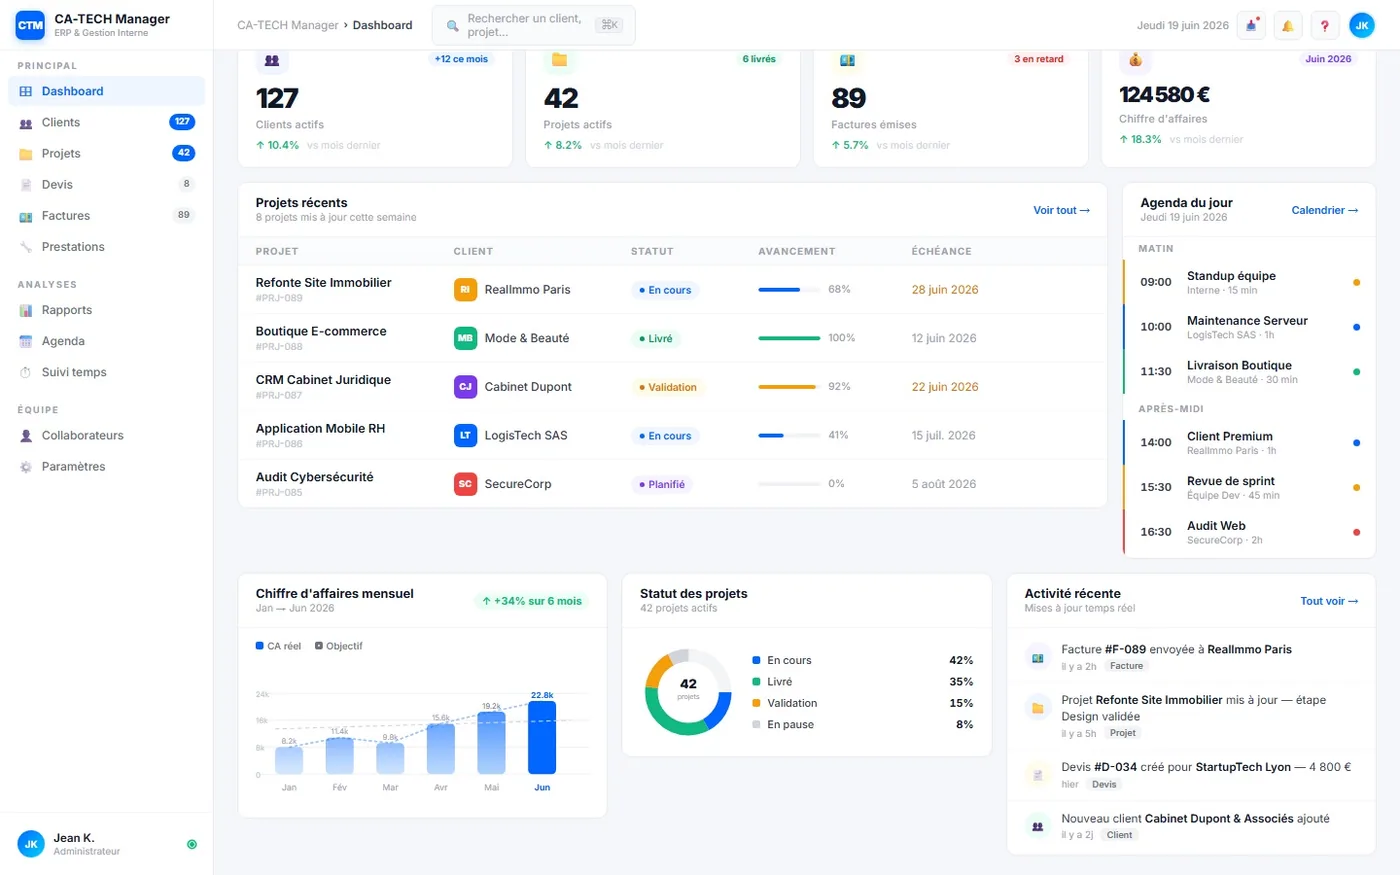This screenshot has width=1400, height=875.
Task: Click the search field for client or project
Action: [x=534, y=25]
